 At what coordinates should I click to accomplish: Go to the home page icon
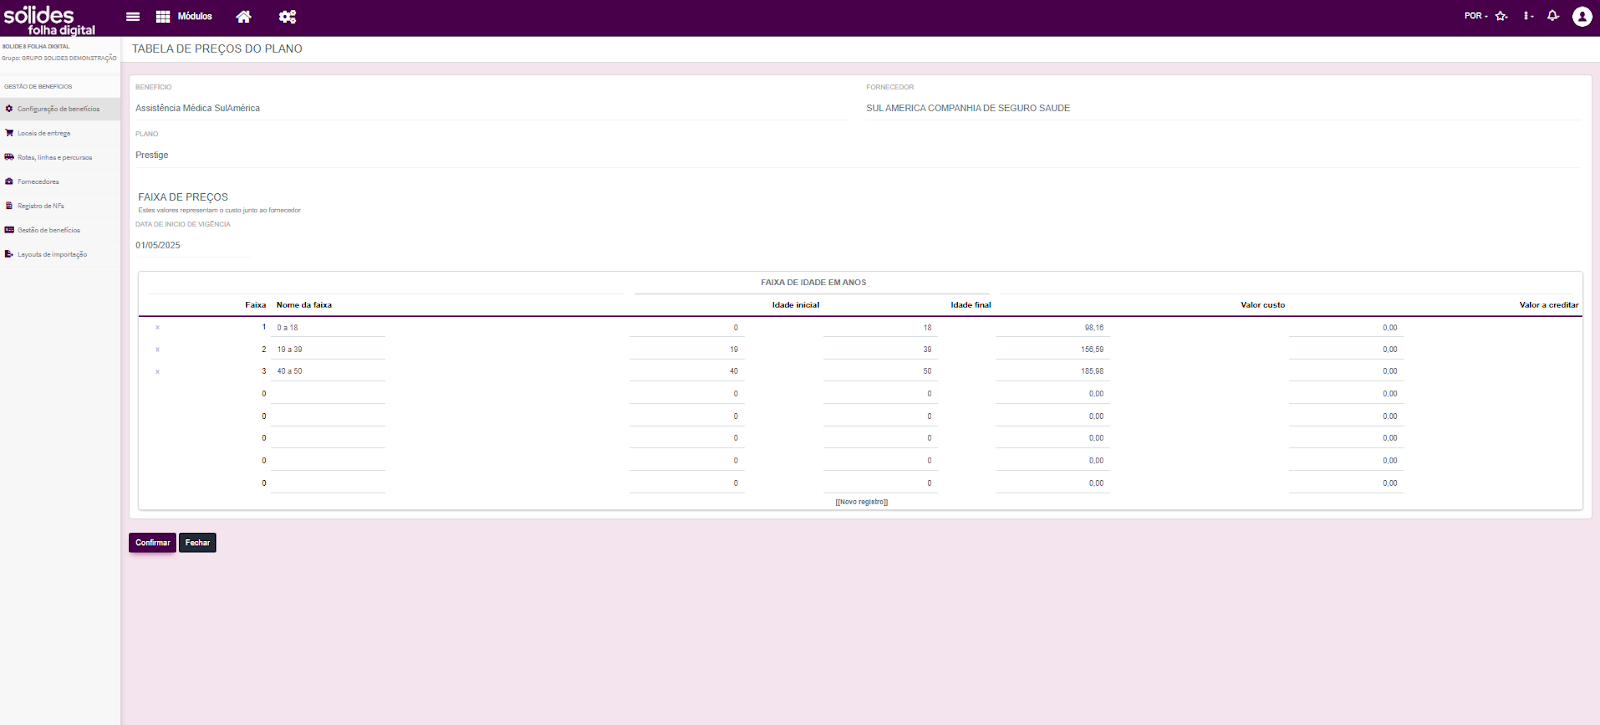point(243,17)
